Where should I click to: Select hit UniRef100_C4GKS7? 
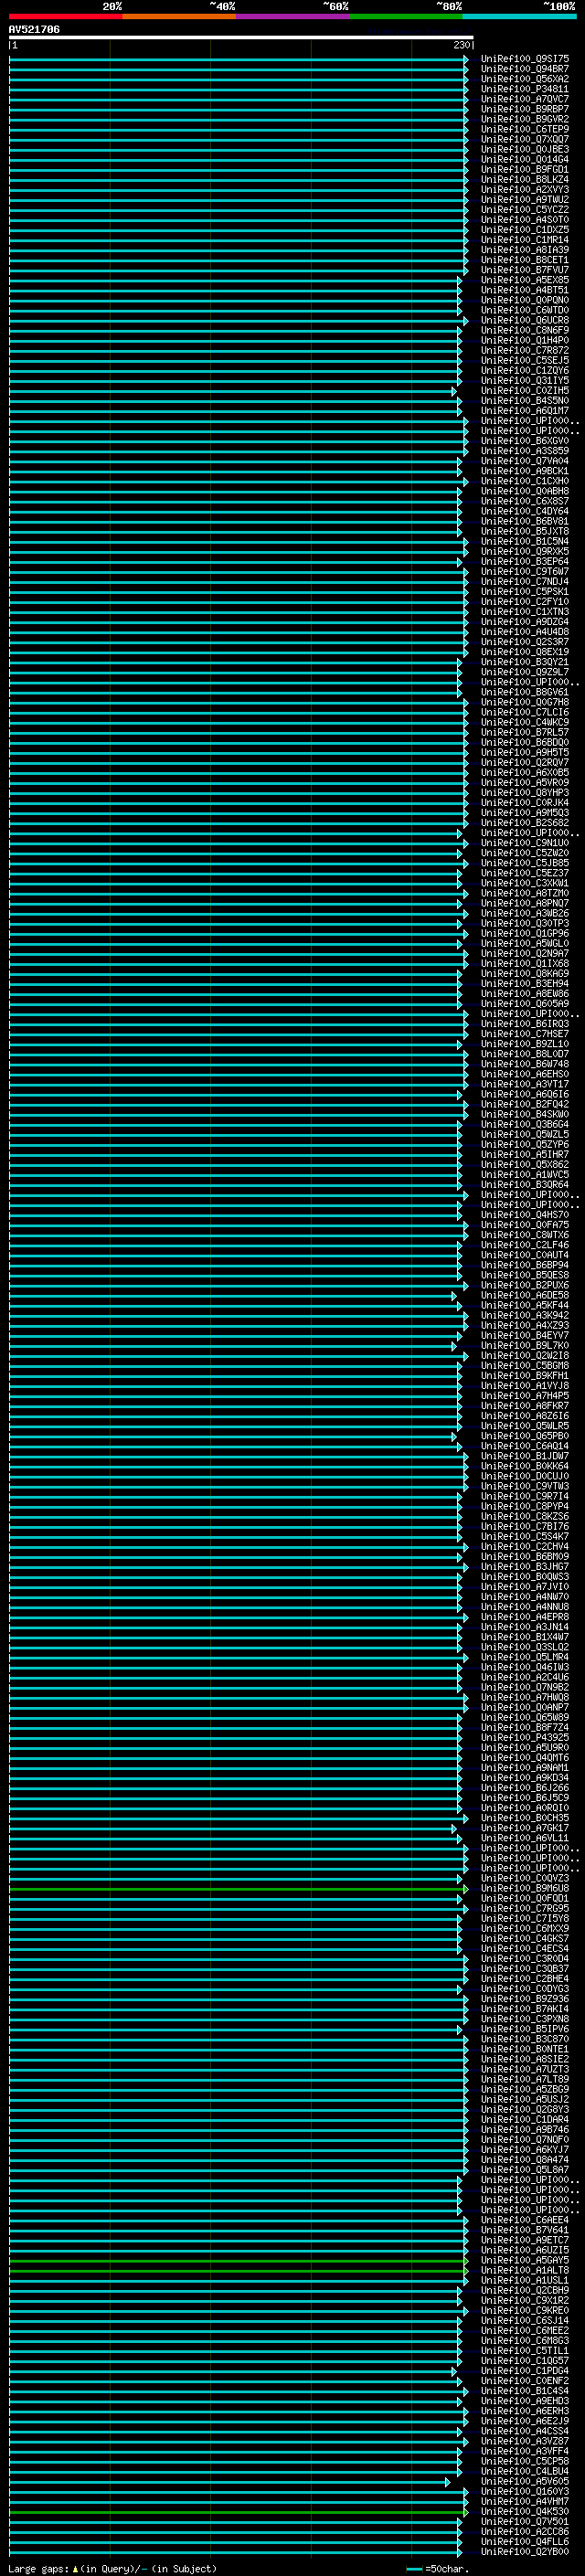coord(525,1938)
